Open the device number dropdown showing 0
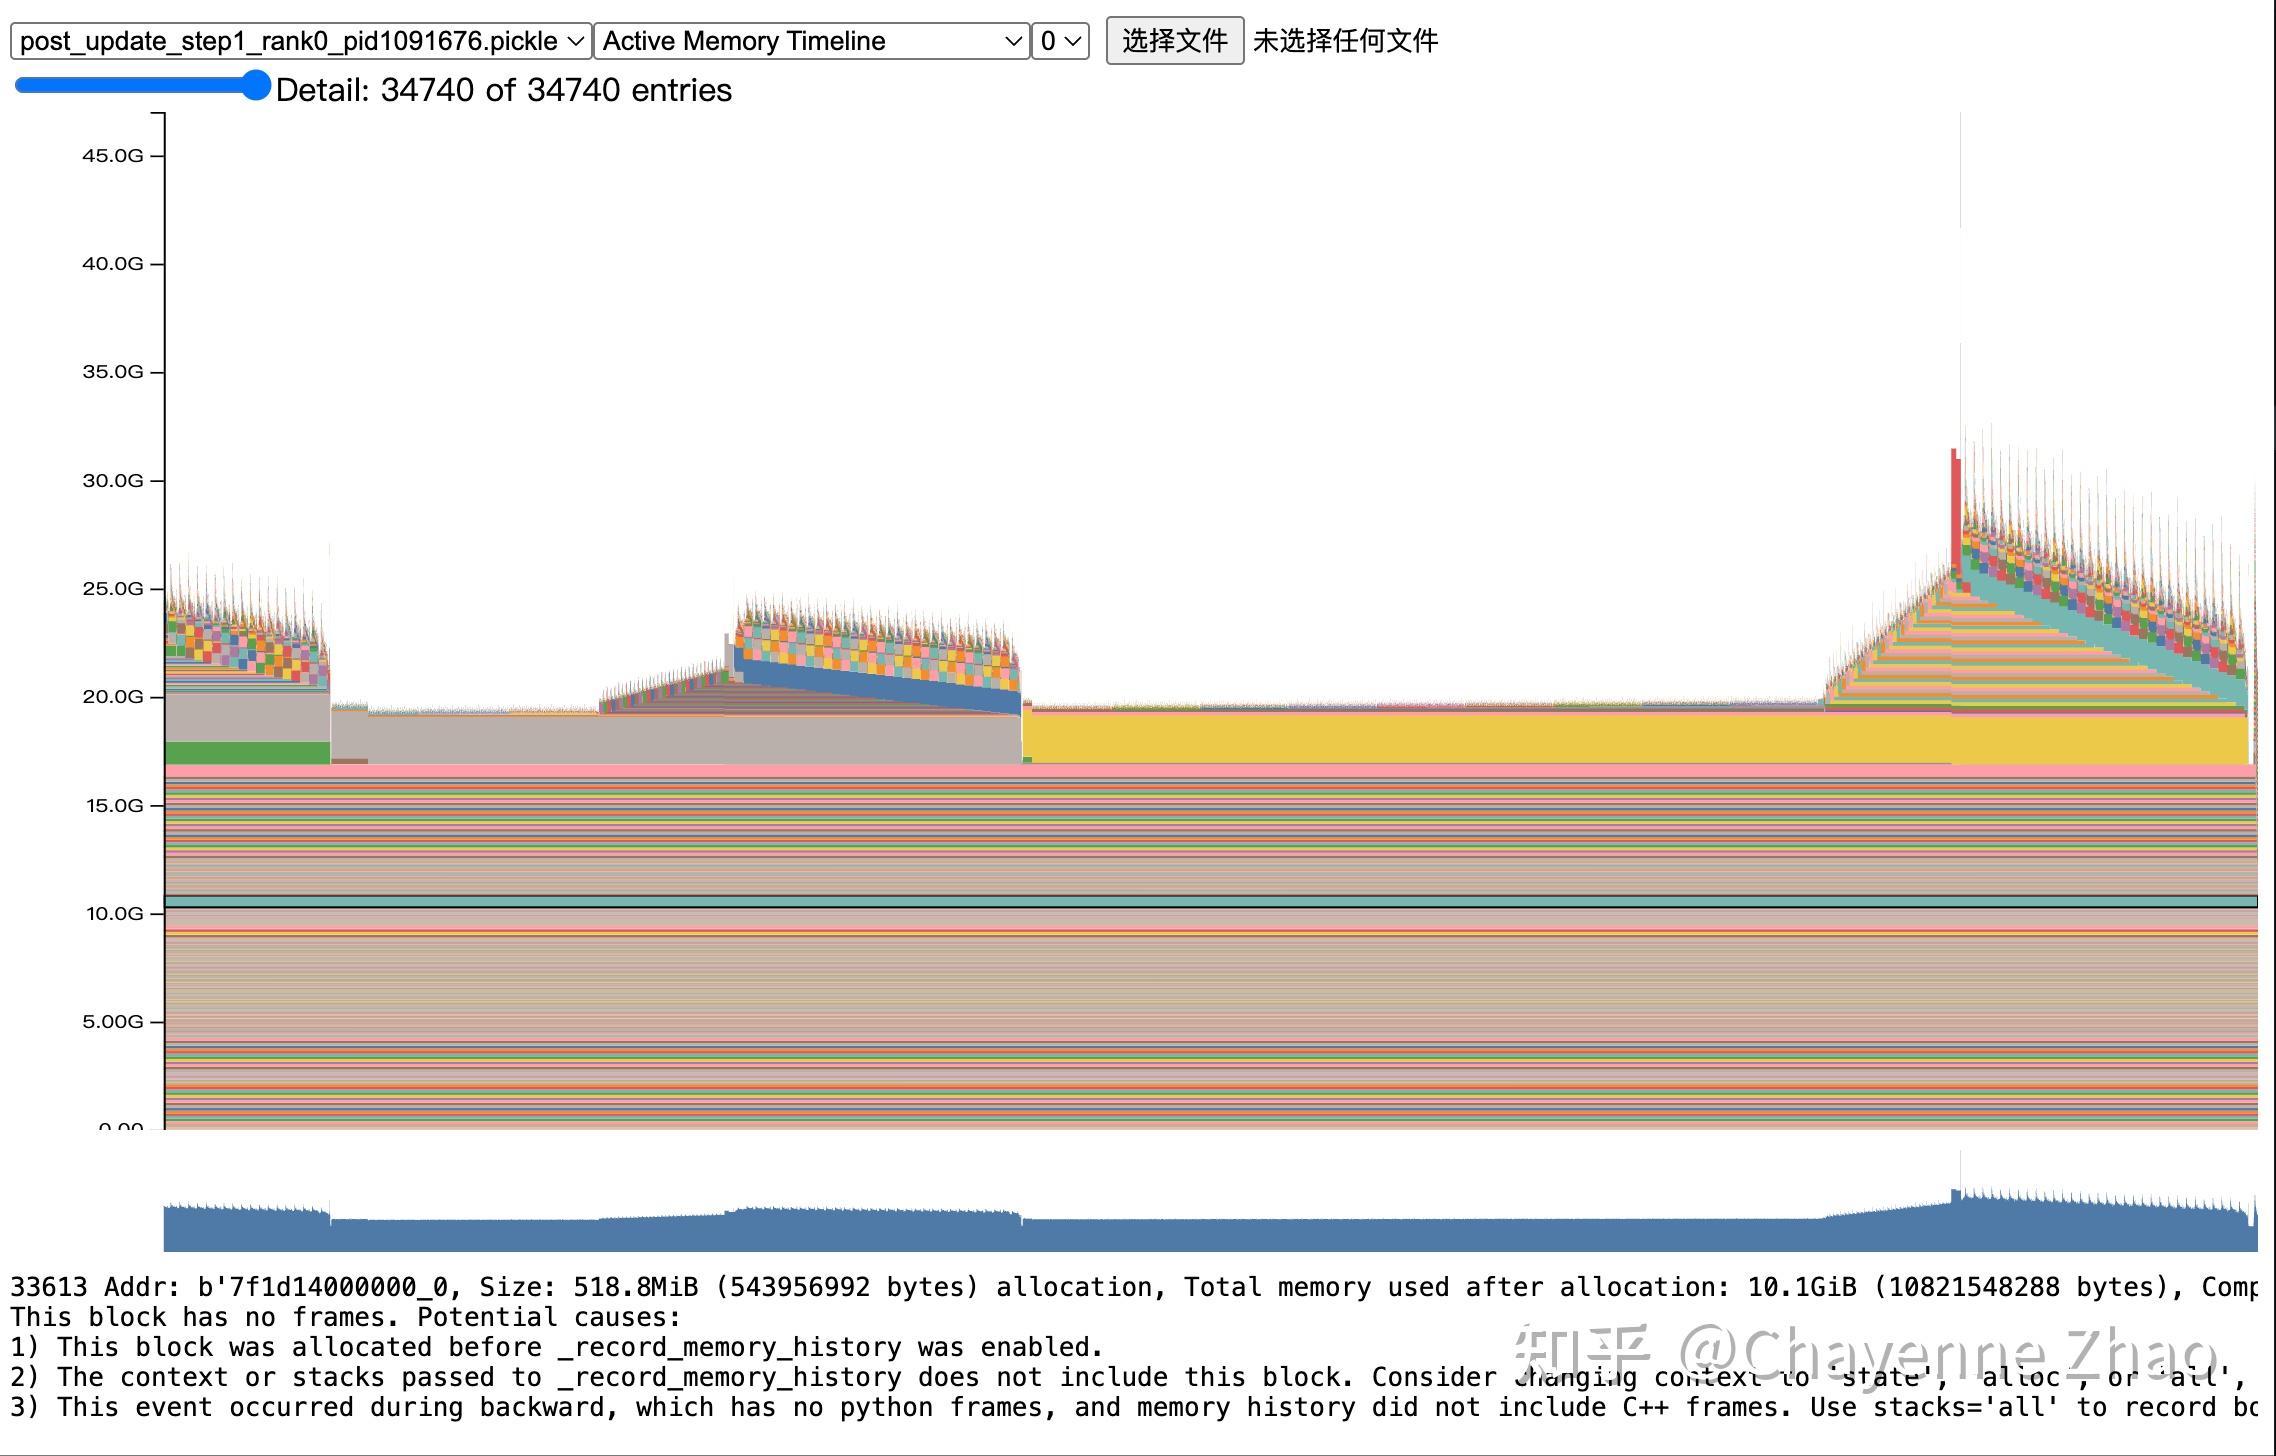This screenshot has height=1456, width=2276. coord(1060,41)
